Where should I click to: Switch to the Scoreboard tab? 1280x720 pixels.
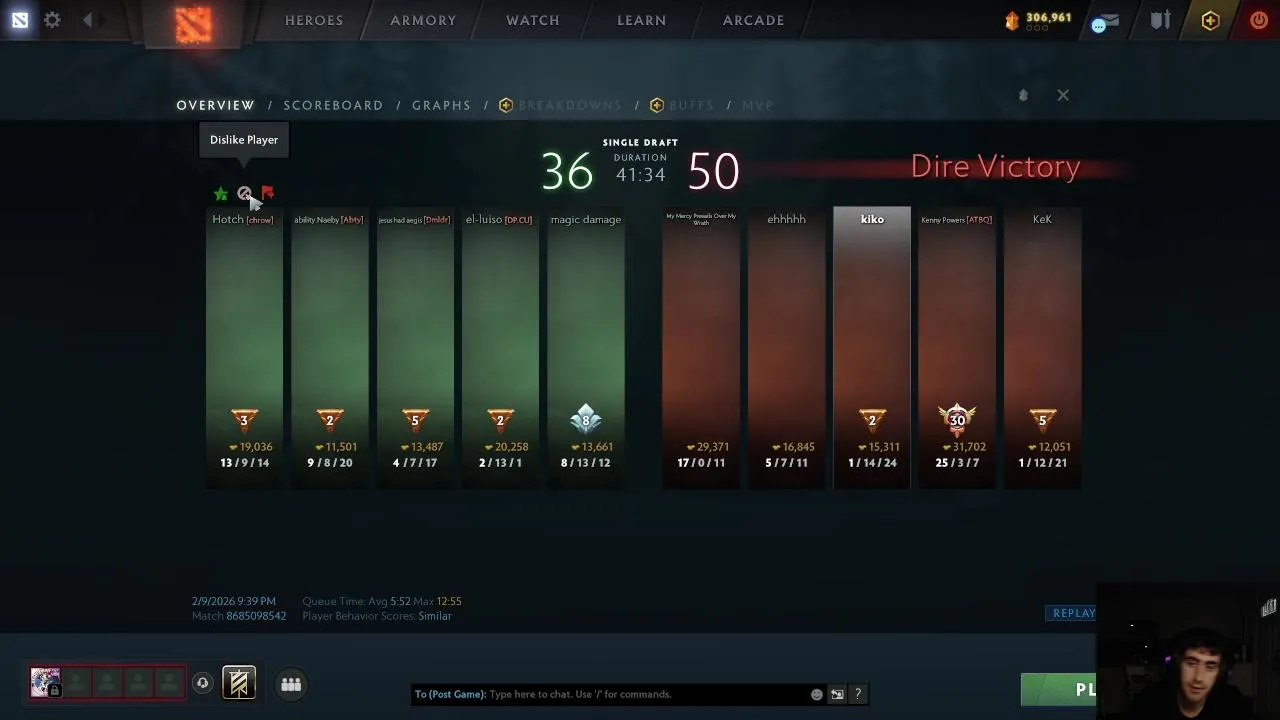pos(333,105)
